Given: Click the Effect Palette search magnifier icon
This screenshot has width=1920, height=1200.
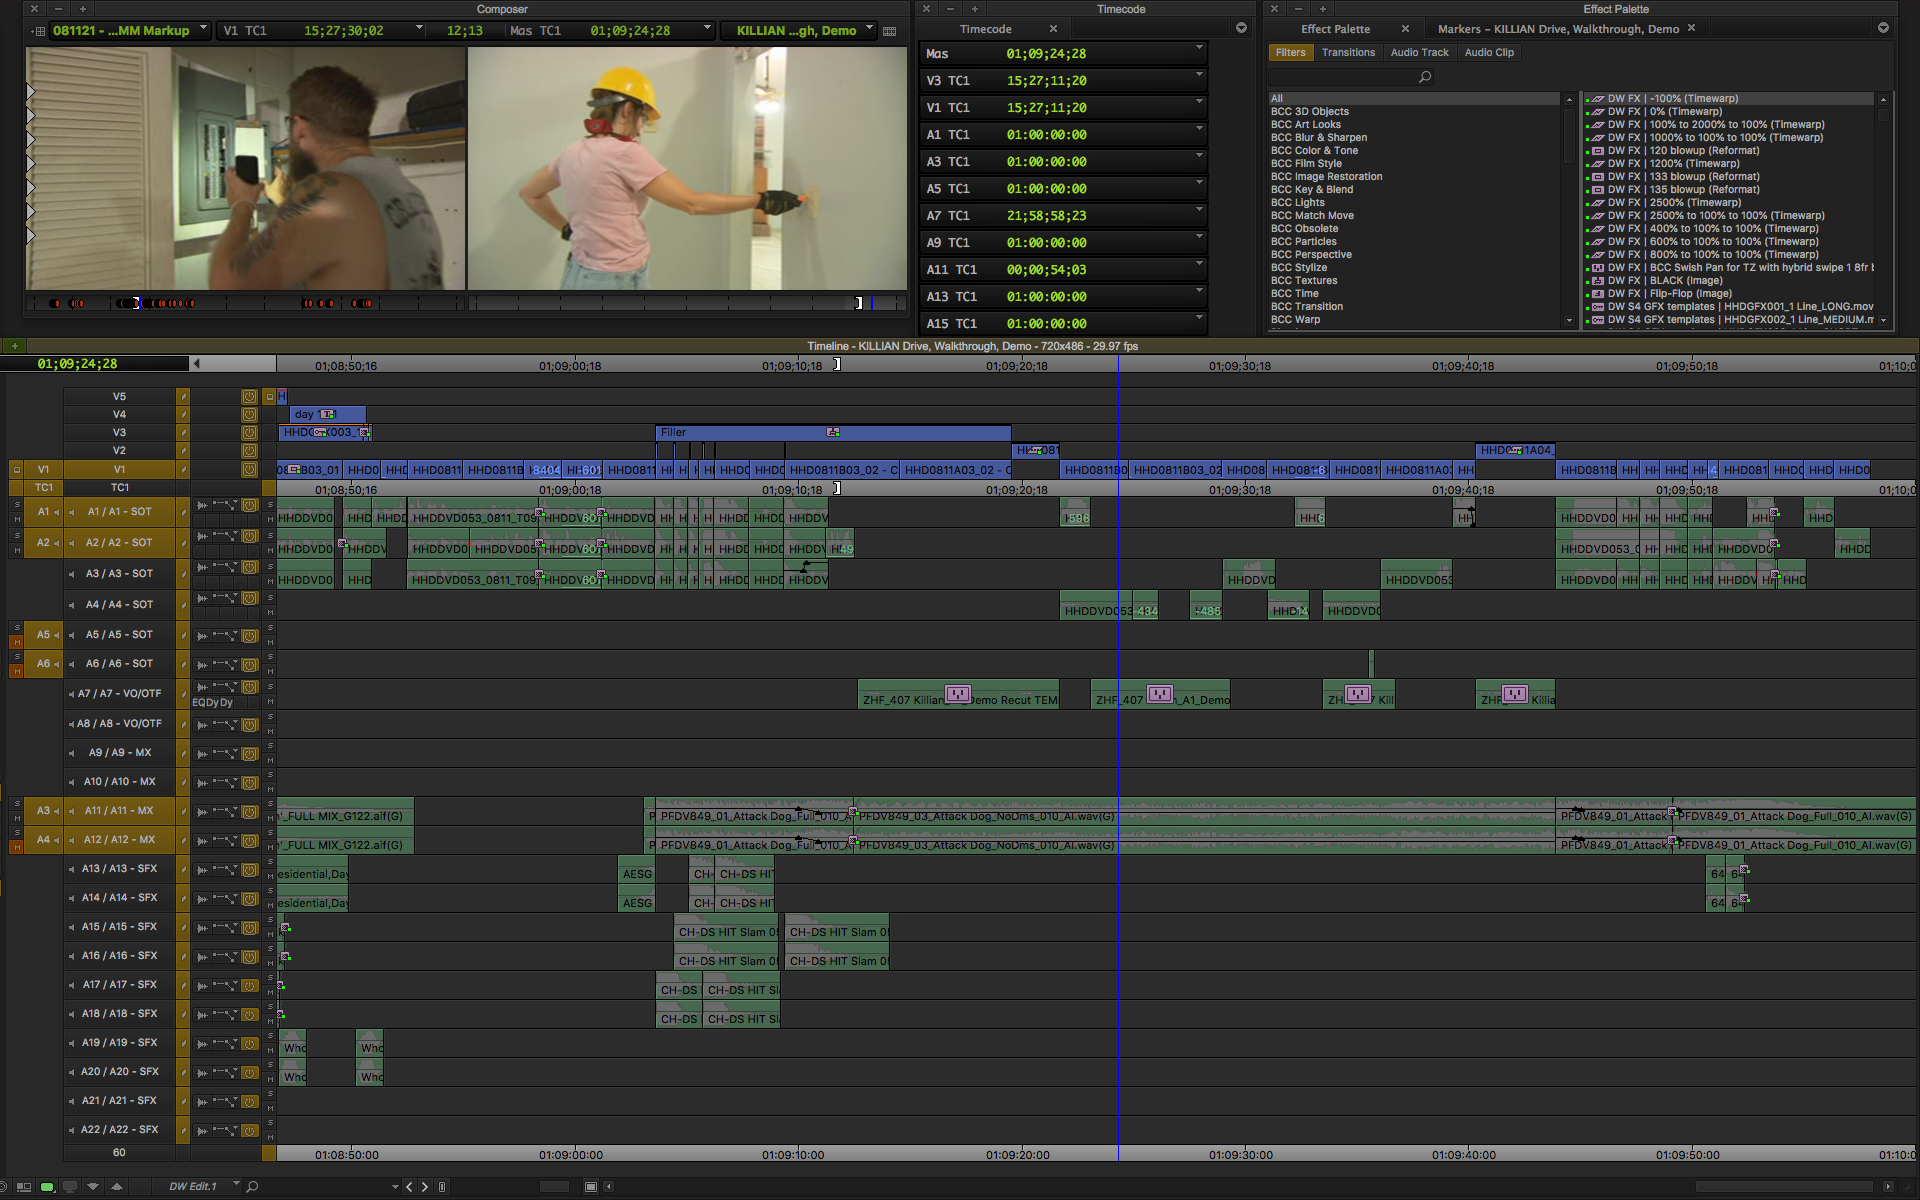Looking at the screenshot, I should [x=1425, y=77].
